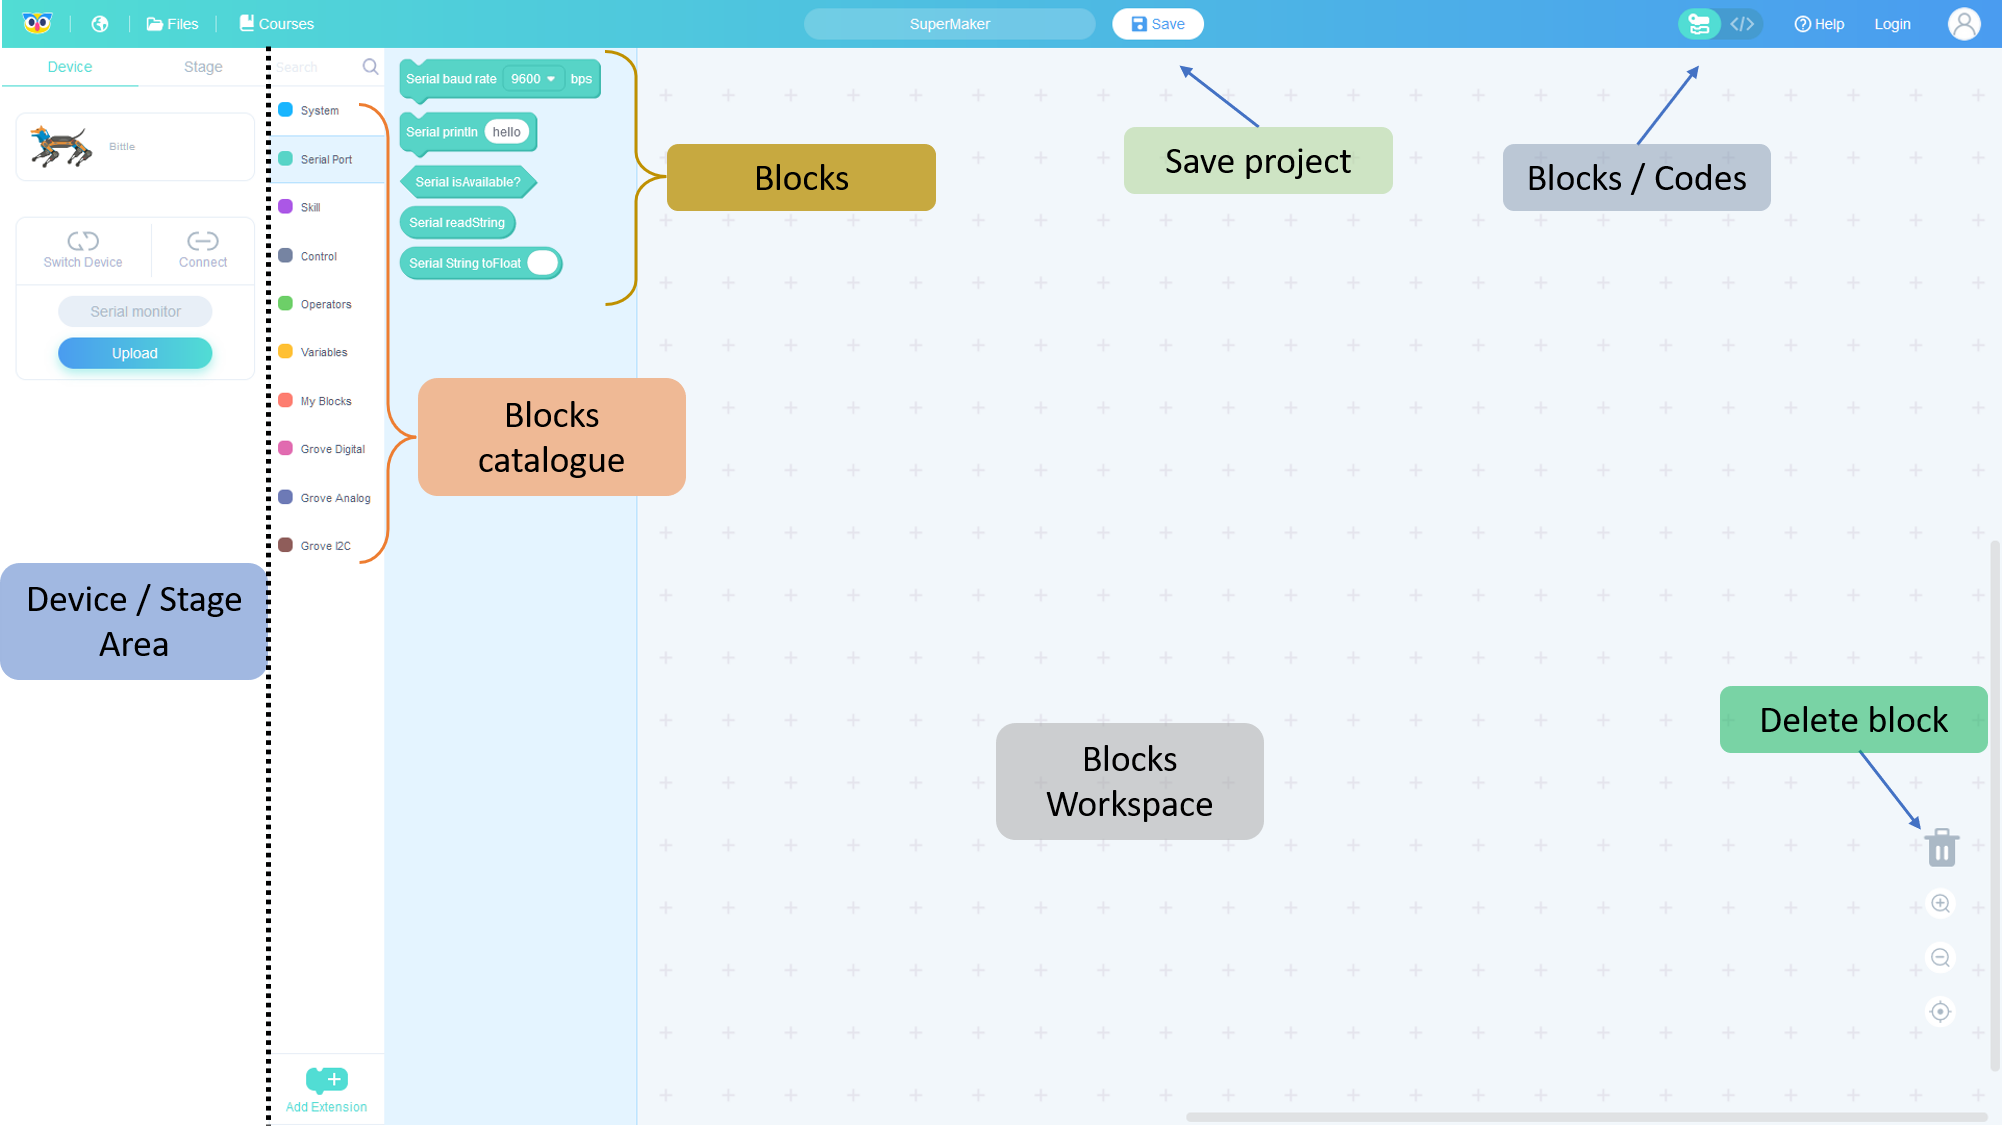
Task: Select blocks mode in the blocks/code toggle
Action: click(x=1699, y=23)
